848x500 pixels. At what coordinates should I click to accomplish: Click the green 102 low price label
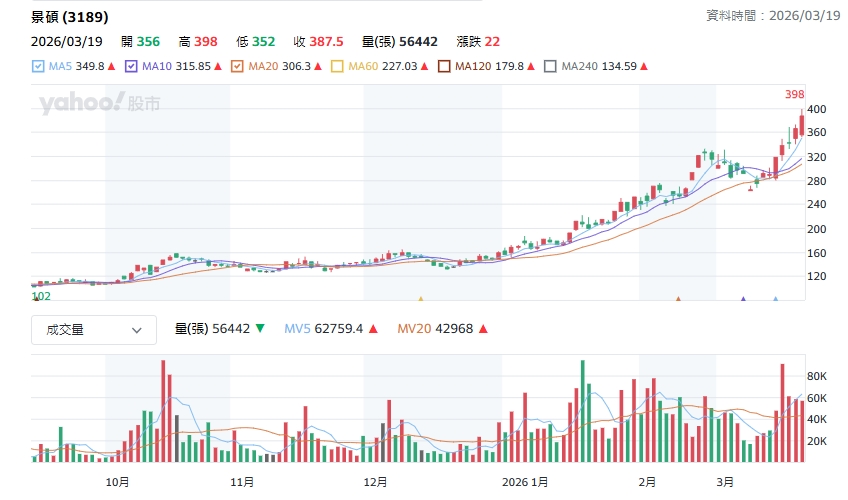[41, 296]
